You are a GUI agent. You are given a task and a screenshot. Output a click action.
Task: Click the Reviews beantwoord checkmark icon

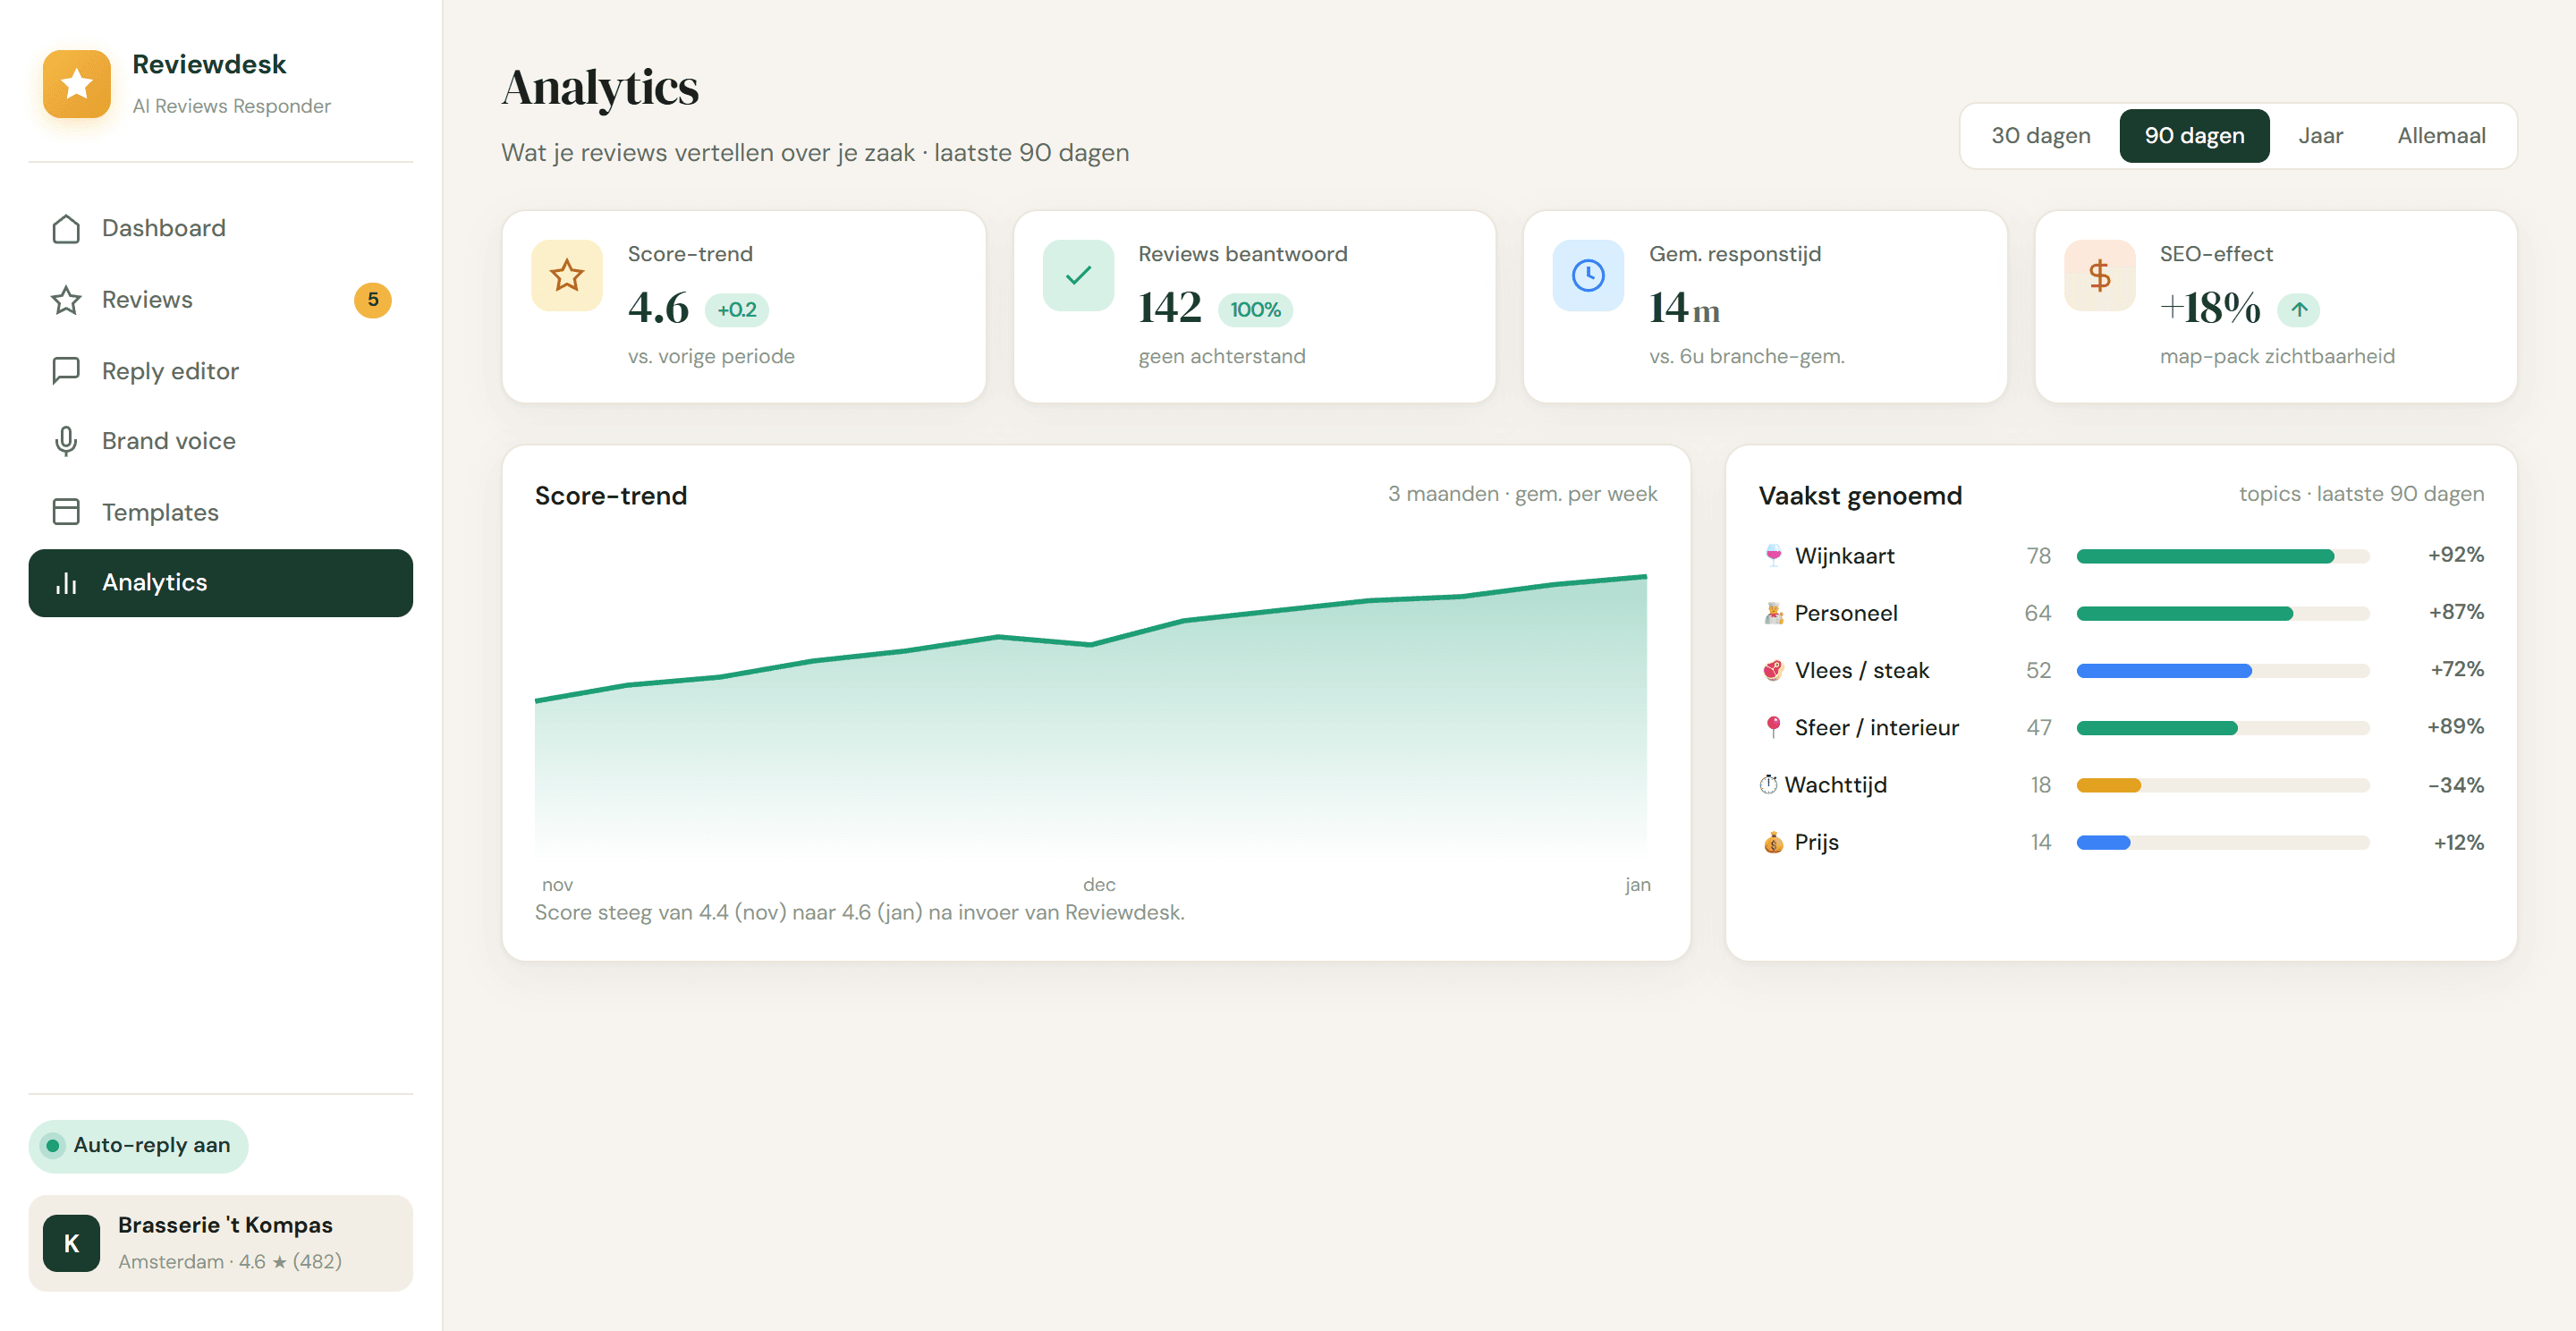pyautogui.click(x=1078, y=275)
